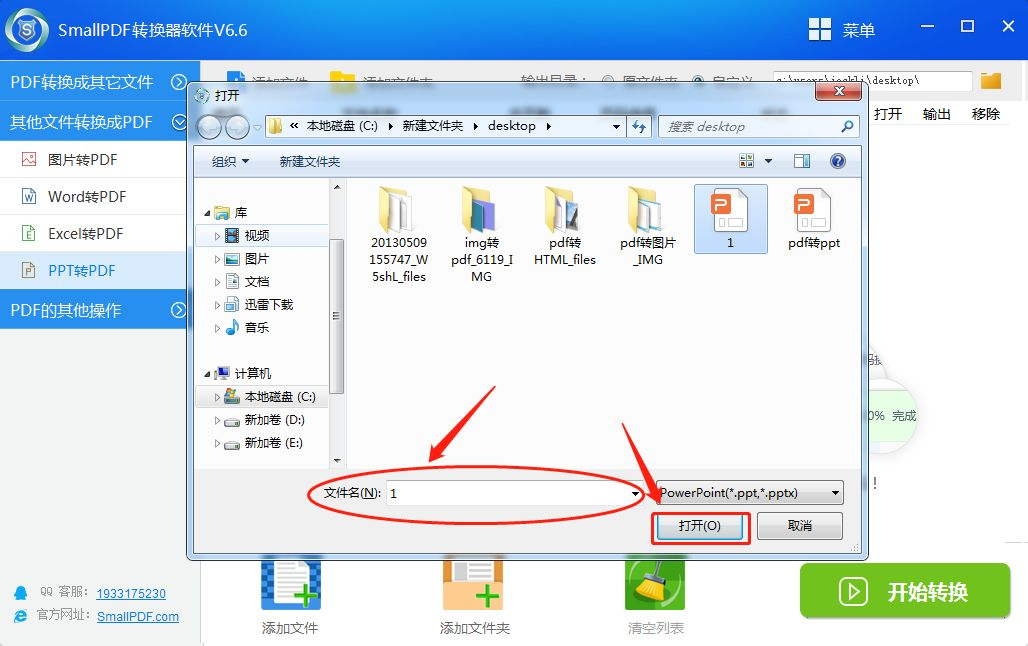Screen dimensions: 1028x646
Task: Select 本地磁盘 (C:) in navigation tree
Action: pos(279,397)
